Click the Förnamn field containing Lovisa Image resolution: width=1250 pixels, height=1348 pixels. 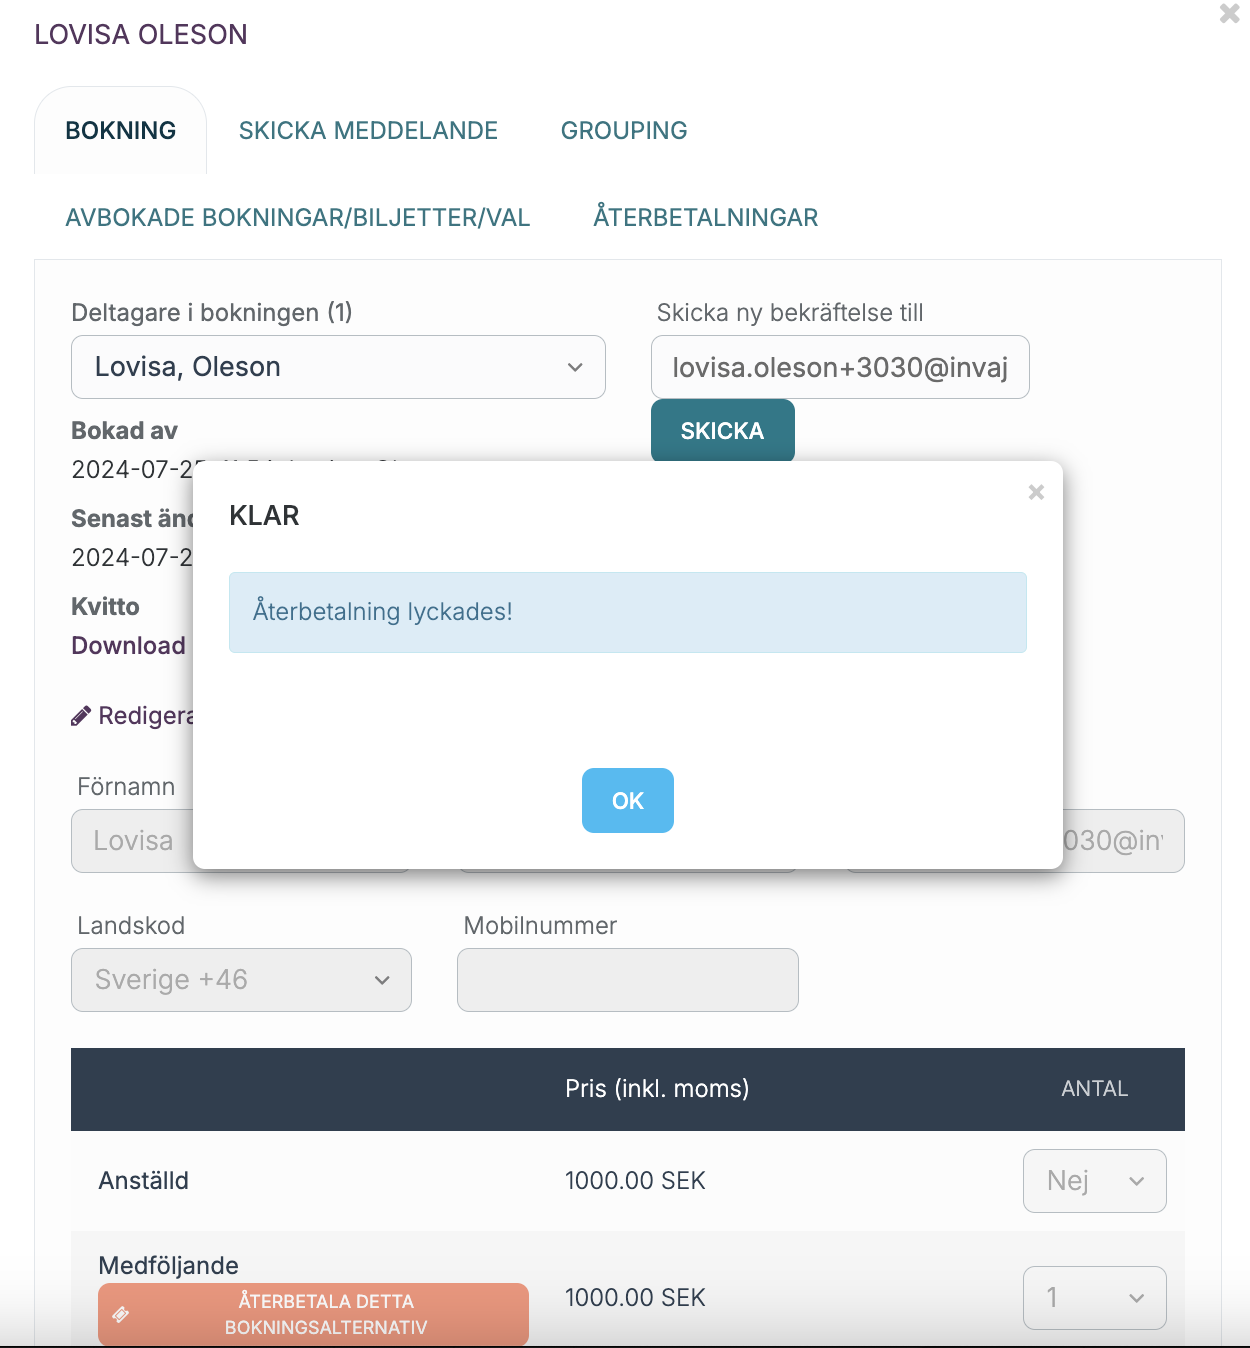click(x=132, y=841)
